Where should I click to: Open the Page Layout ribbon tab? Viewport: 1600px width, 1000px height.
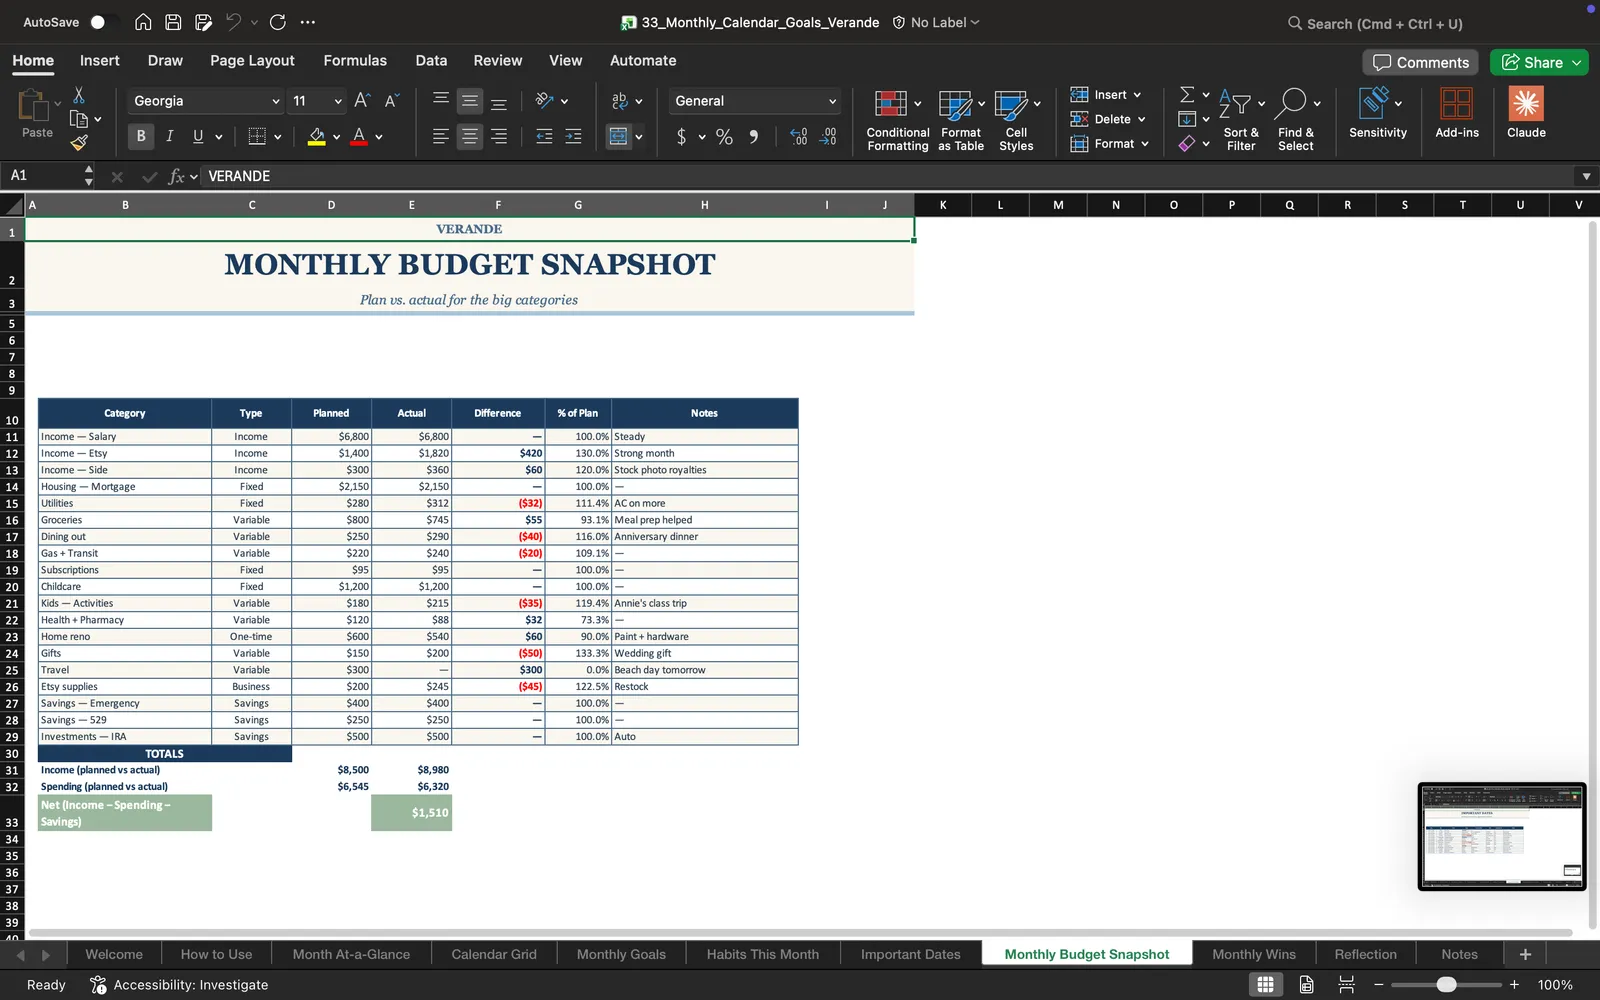(x=252, y=60)
